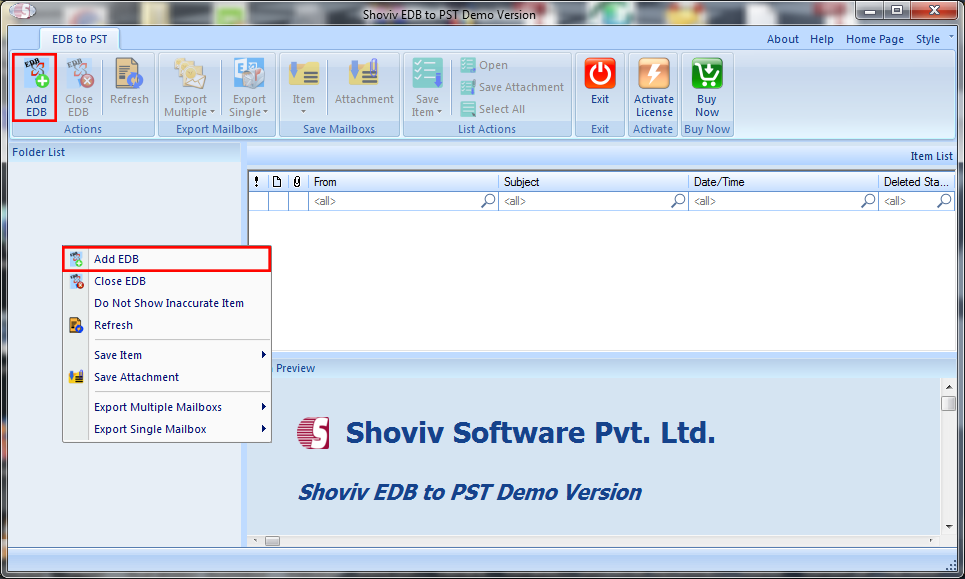Open Export Multiple mailboxes ribbon button
965x579 pixels.
(190, 87)
